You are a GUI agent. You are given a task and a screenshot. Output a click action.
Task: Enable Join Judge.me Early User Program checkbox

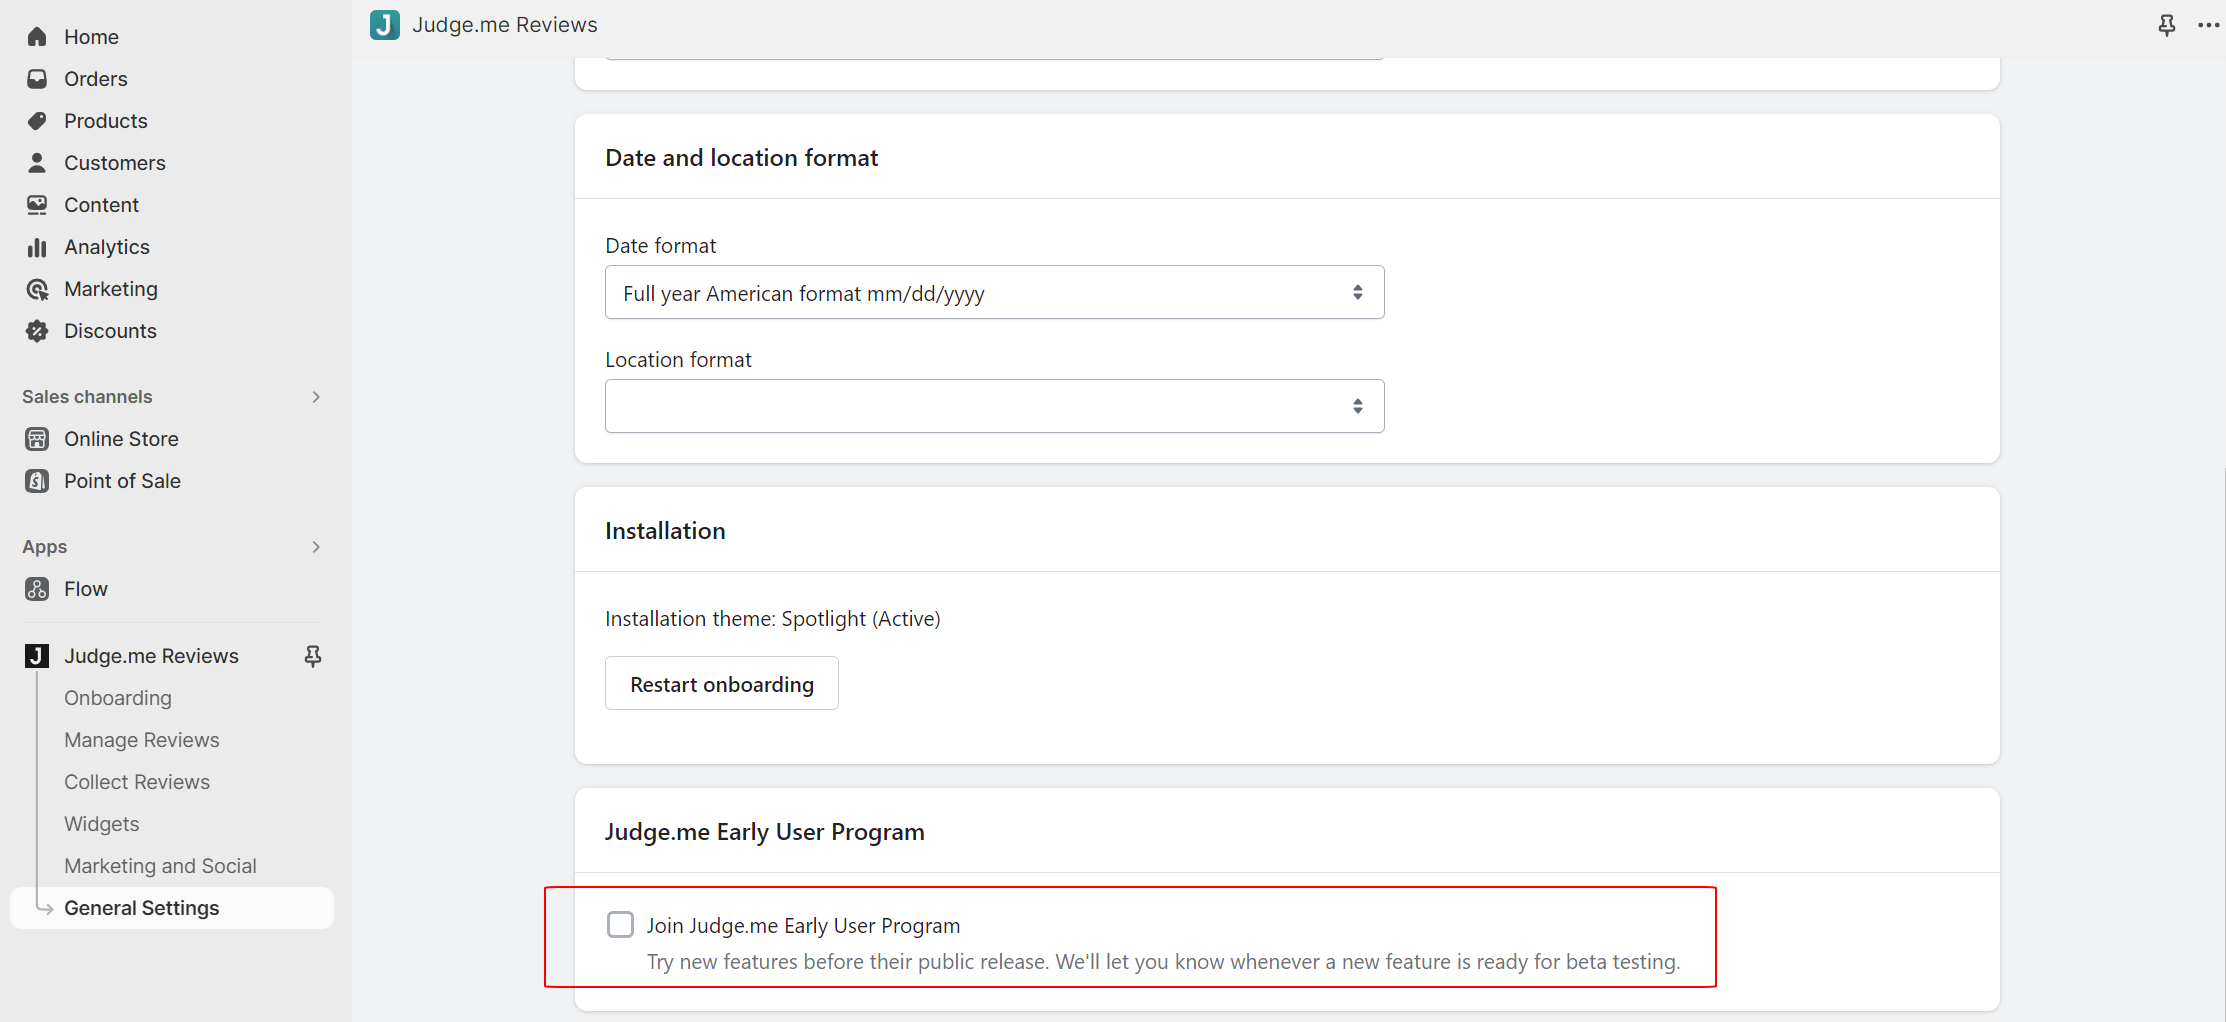[x=620, y=925]
